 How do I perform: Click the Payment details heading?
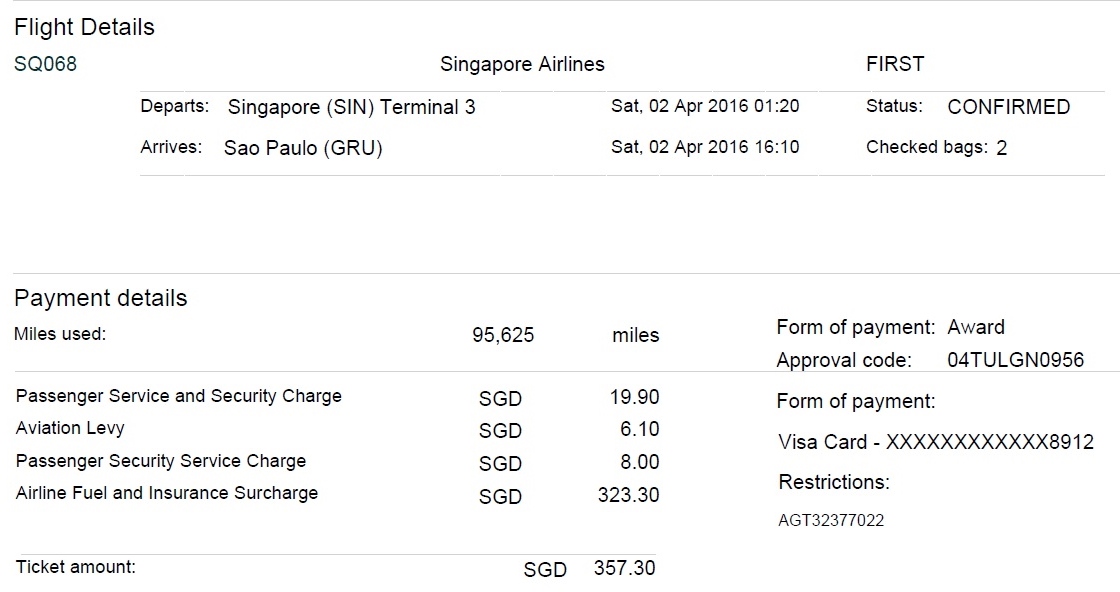[x=100, y=298]
